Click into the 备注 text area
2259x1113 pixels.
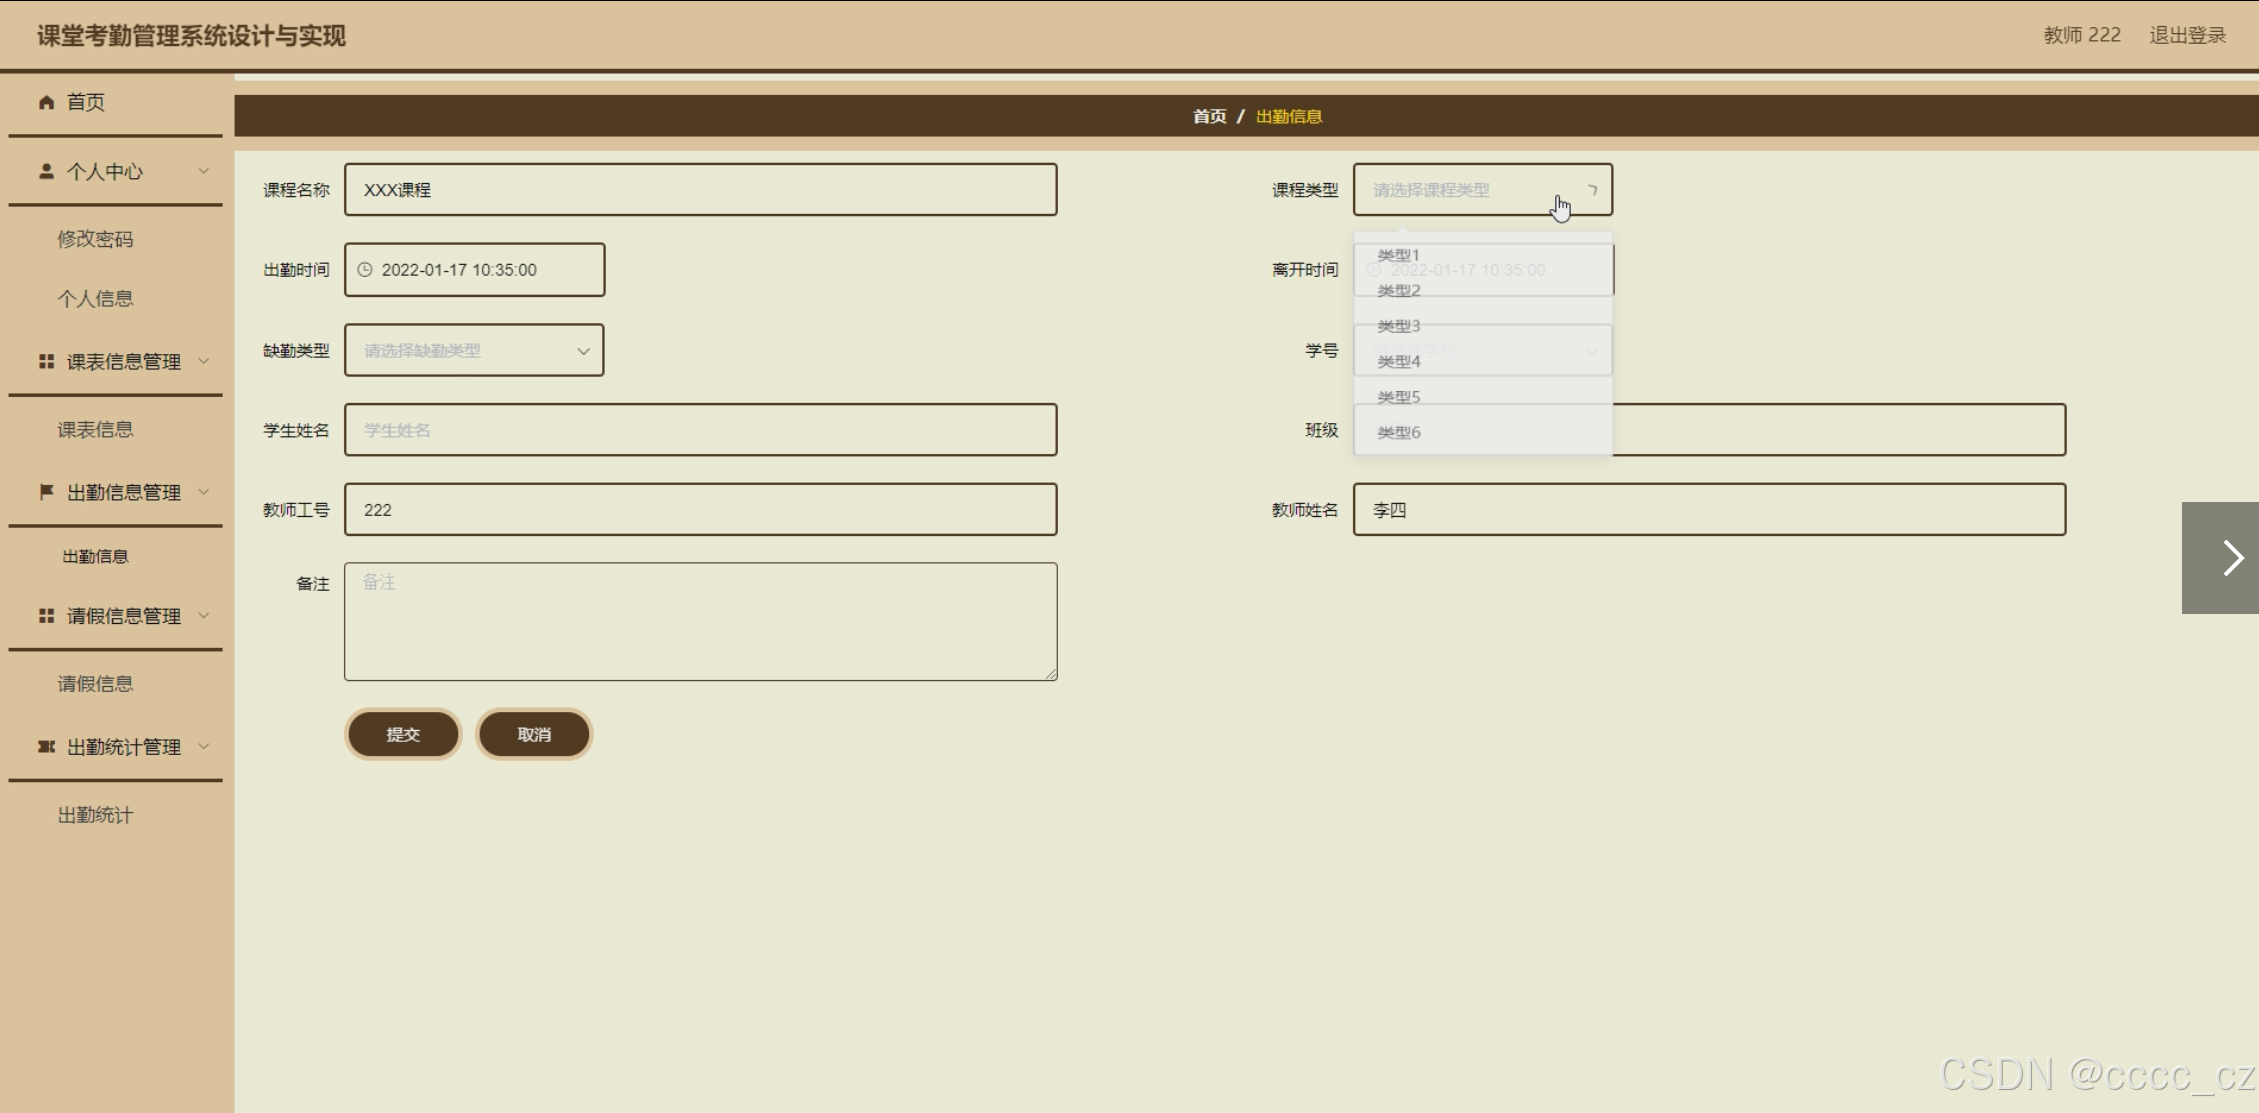(x=700, y=621)
